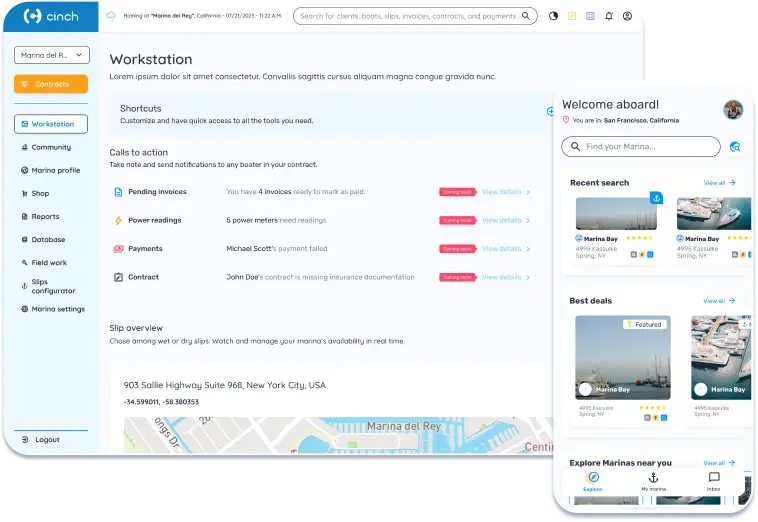Click the notification bell icon

pyautogui.click(x=609, y=16)
